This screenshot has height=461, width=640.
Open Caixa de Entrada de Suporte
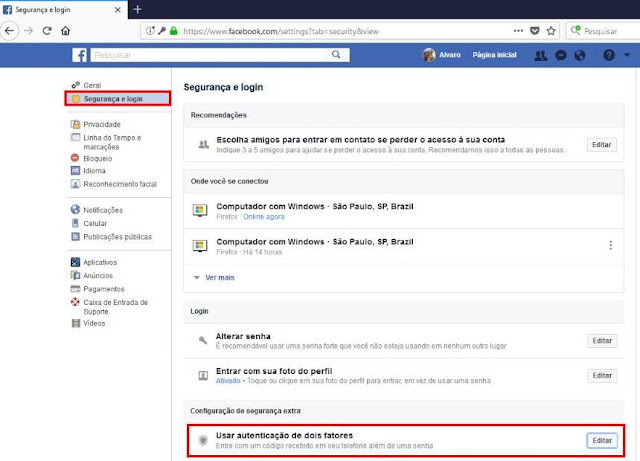point(116,307)
